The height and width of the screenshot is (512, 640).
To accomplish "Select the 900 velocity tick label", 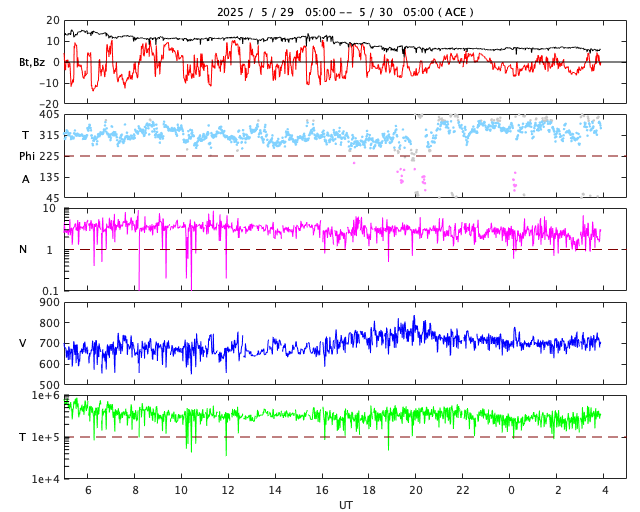I will [49, 303].
